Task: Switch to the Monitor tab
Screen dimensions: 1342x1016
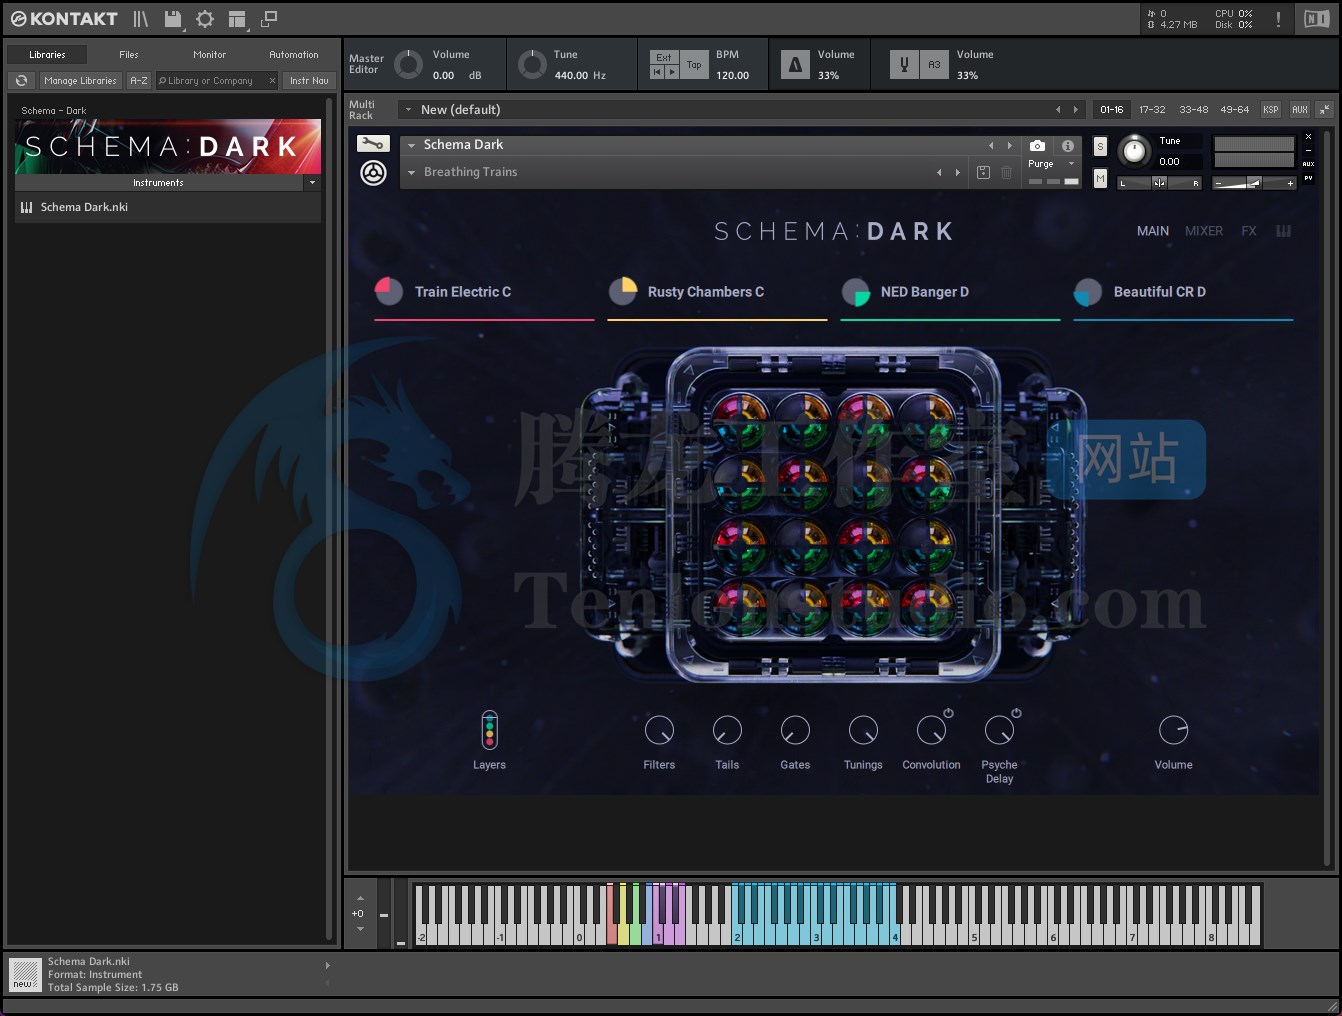Action: point(210,55)
